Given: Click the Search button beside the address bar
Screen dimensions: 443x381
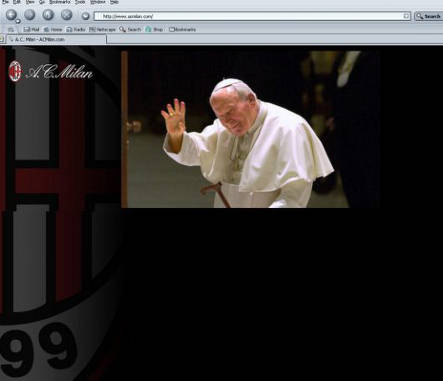Looking at the screenshot, I should pos(429,16).
